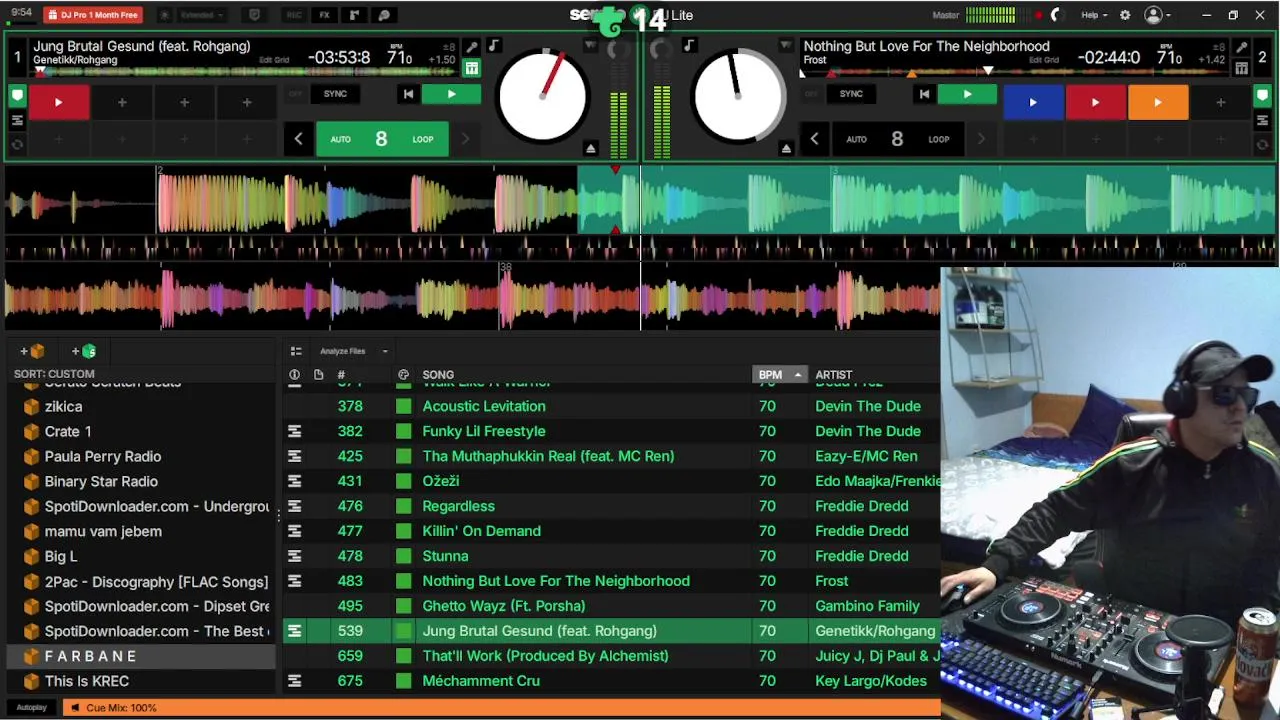Viewport: 1280px width, 720px height.
Task: Eject track from deck 2
Action: pos(786,148)
